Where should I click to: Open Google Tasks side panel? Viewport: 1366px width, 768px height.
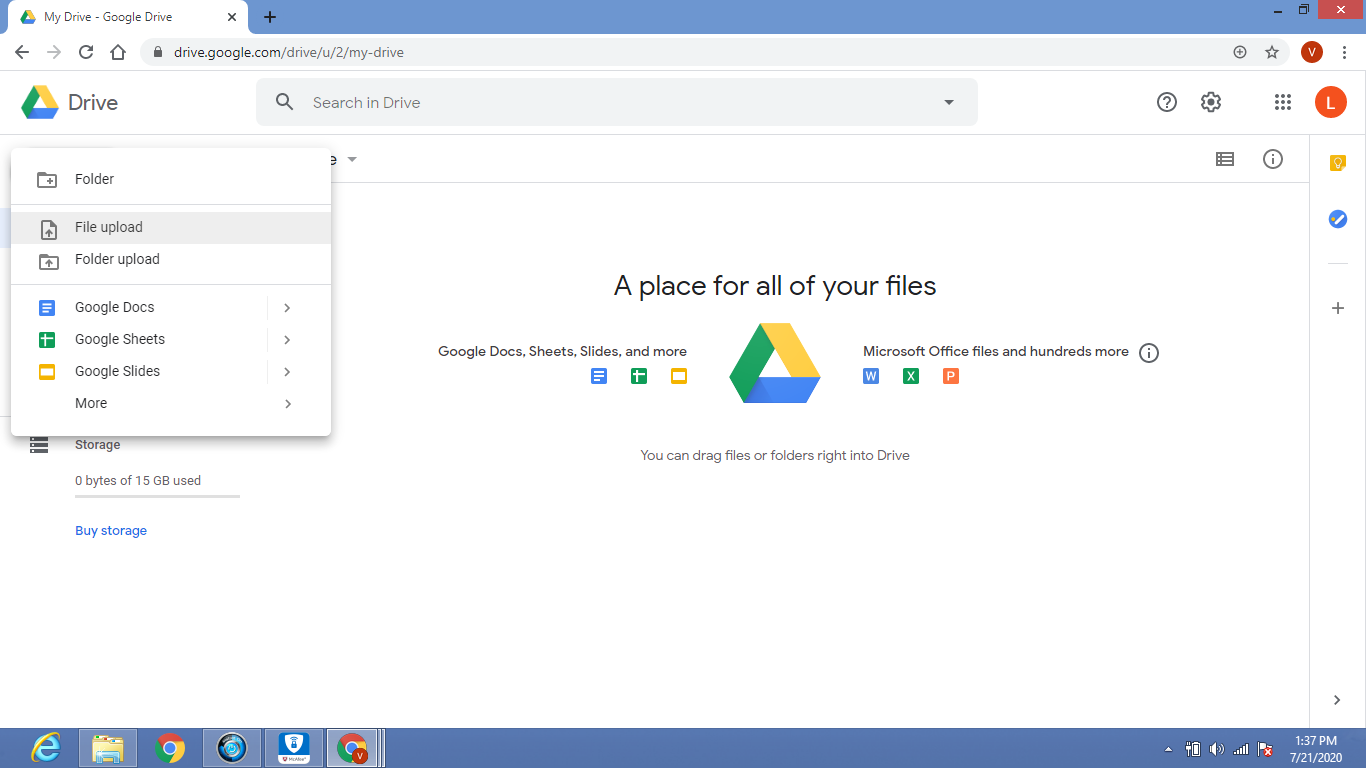tap(1338, 219)
